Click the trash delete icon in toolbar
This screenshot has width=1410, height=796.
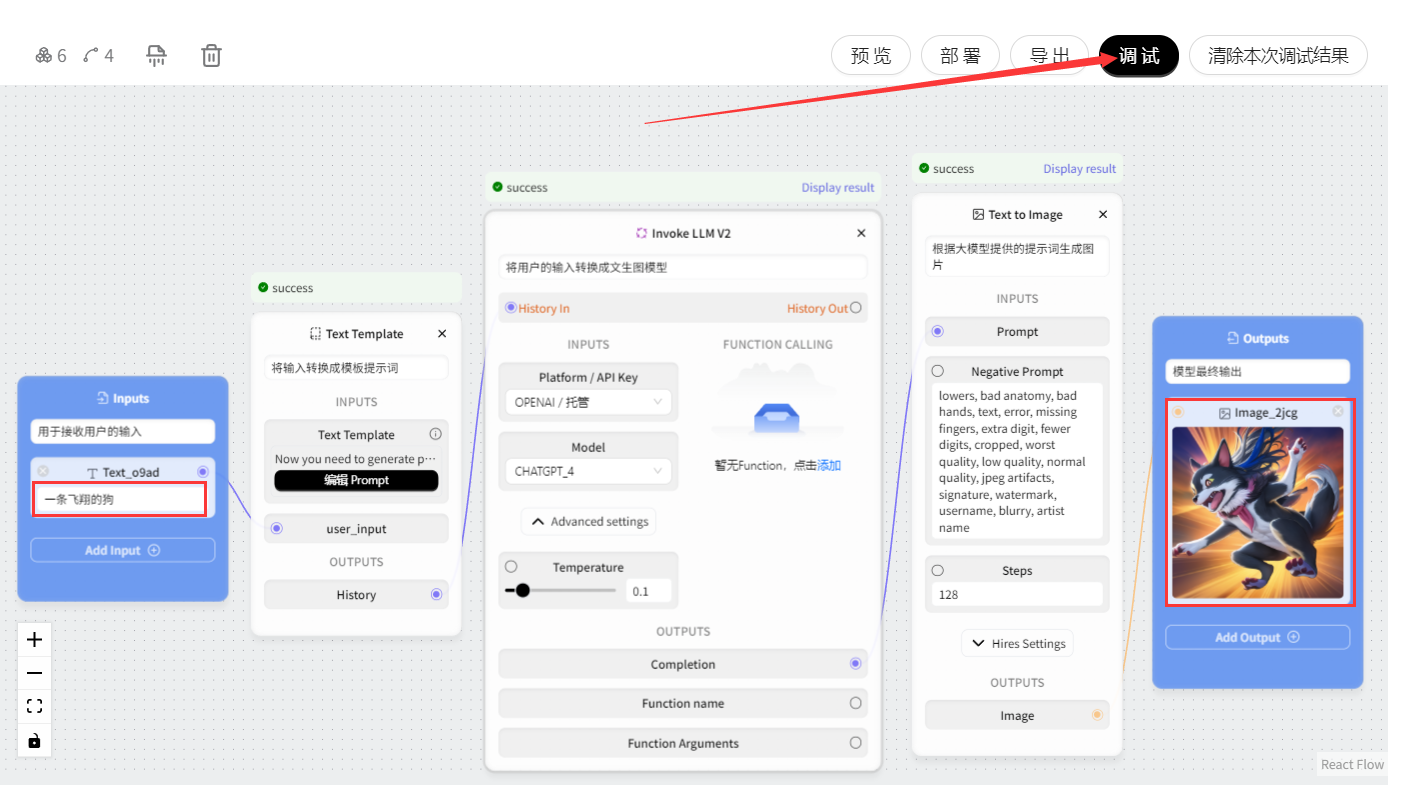coord(211,55)
